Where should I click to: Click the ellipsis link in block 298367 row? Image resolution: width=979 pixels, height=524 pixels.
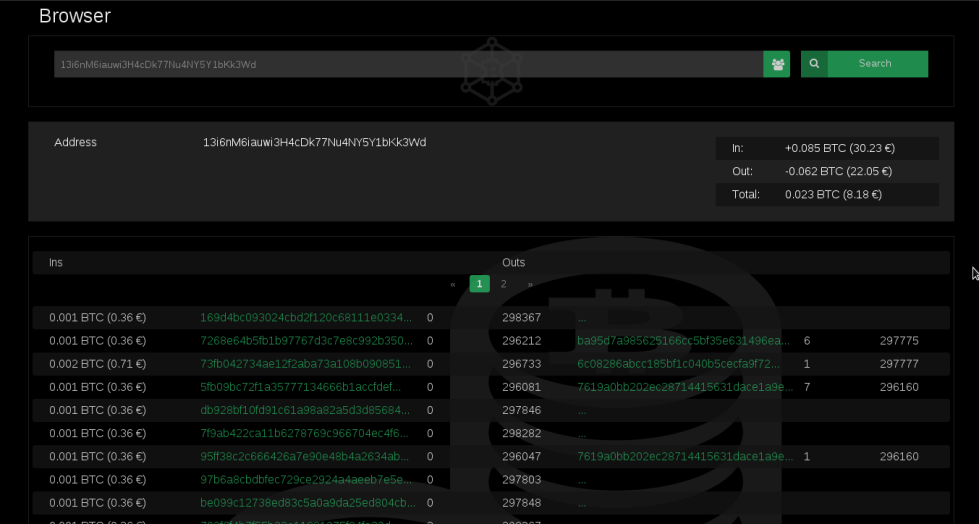click(x=582, y=319)
